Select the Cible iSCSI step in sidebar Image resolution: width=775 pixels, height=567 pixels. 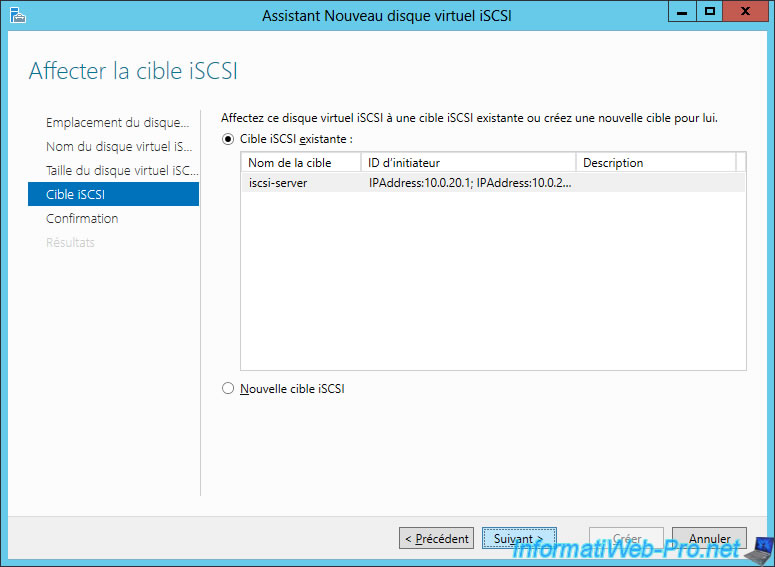click(114, 194)
